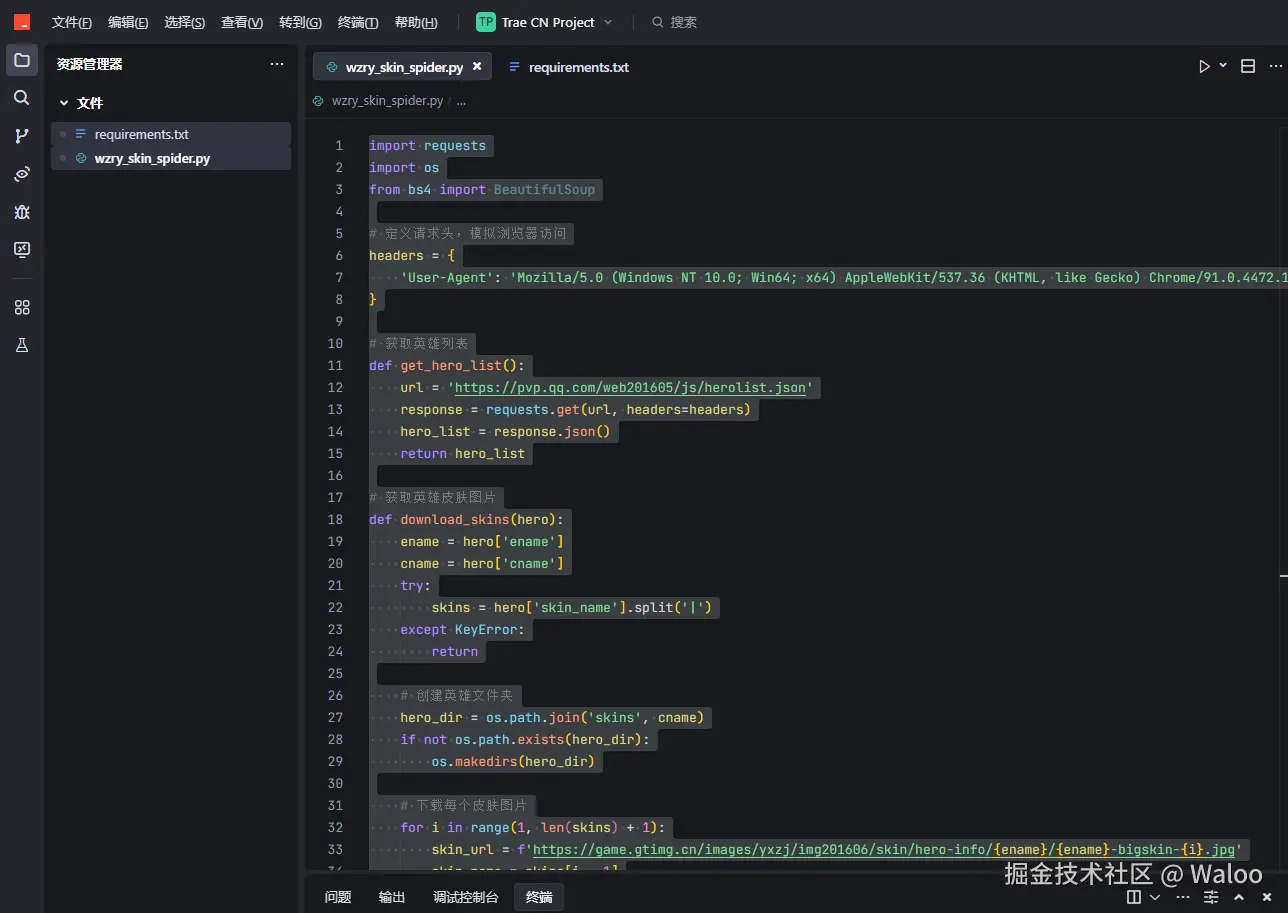Open the Run and Debug bug icon
The width and height of the screenshot is (1288, 913).
21,212
